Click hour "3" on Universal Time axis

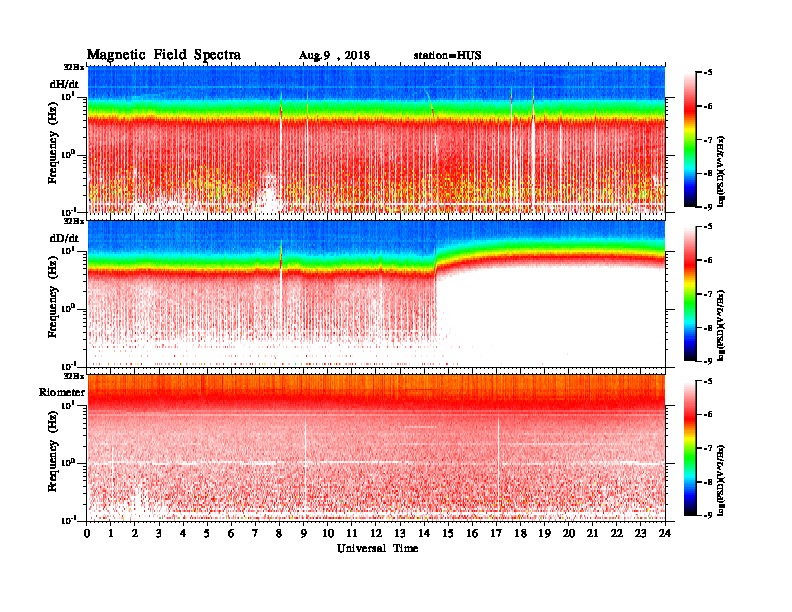click(x=159, y=533)
